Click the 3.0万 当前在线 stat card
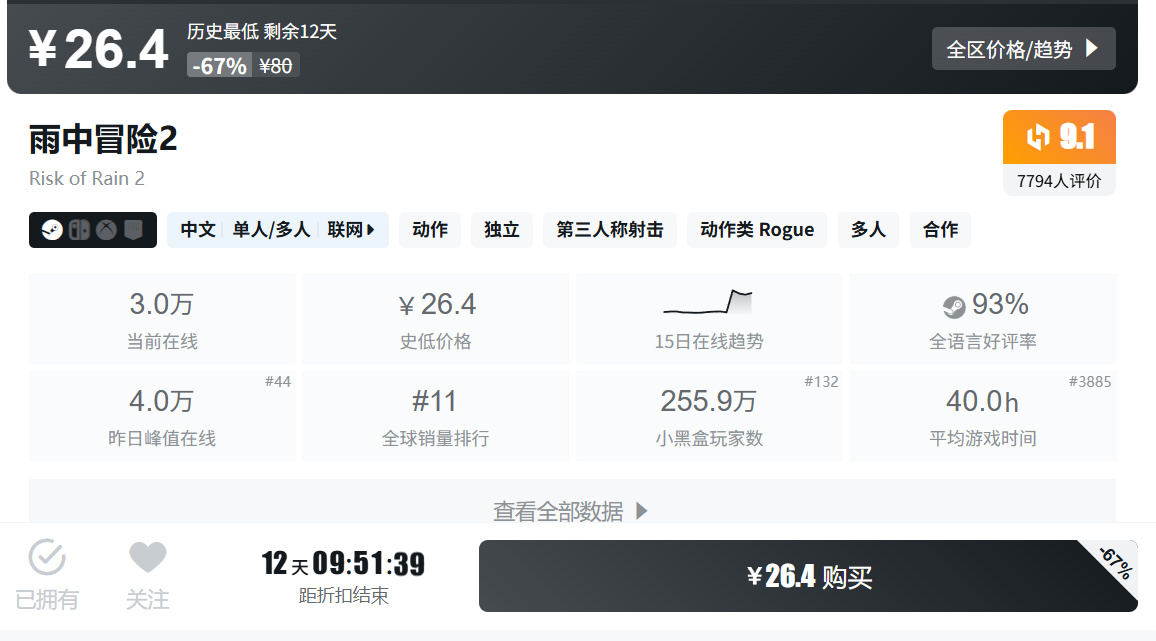This screenshot has width=1156, height=641. [x=162, y=319]
